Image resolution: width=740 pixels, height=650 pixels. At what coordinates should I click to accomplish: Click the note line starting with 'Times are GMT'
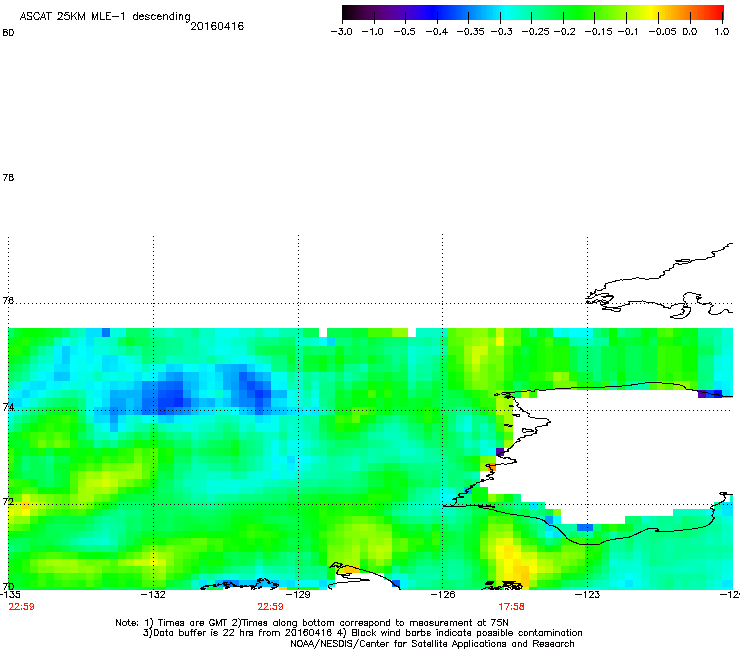point(312,623)
